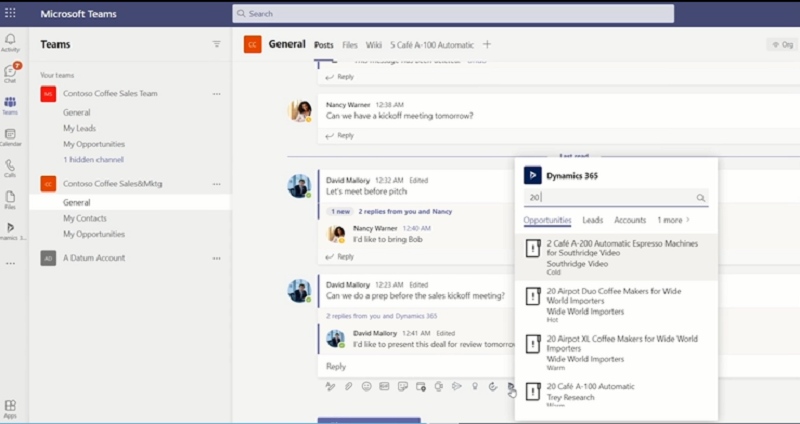
Task: Open the Teams view in the rail
Action: point(10,106)
